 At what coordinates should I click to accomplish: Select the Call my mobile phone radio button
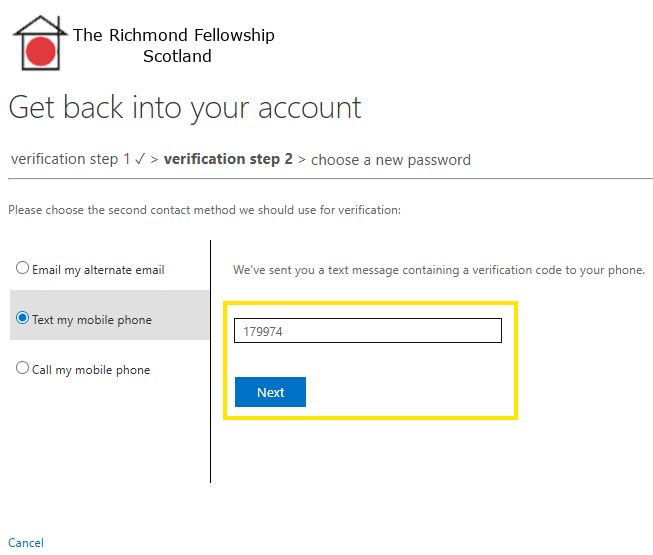pyautogui.click(x=23, y=369)
